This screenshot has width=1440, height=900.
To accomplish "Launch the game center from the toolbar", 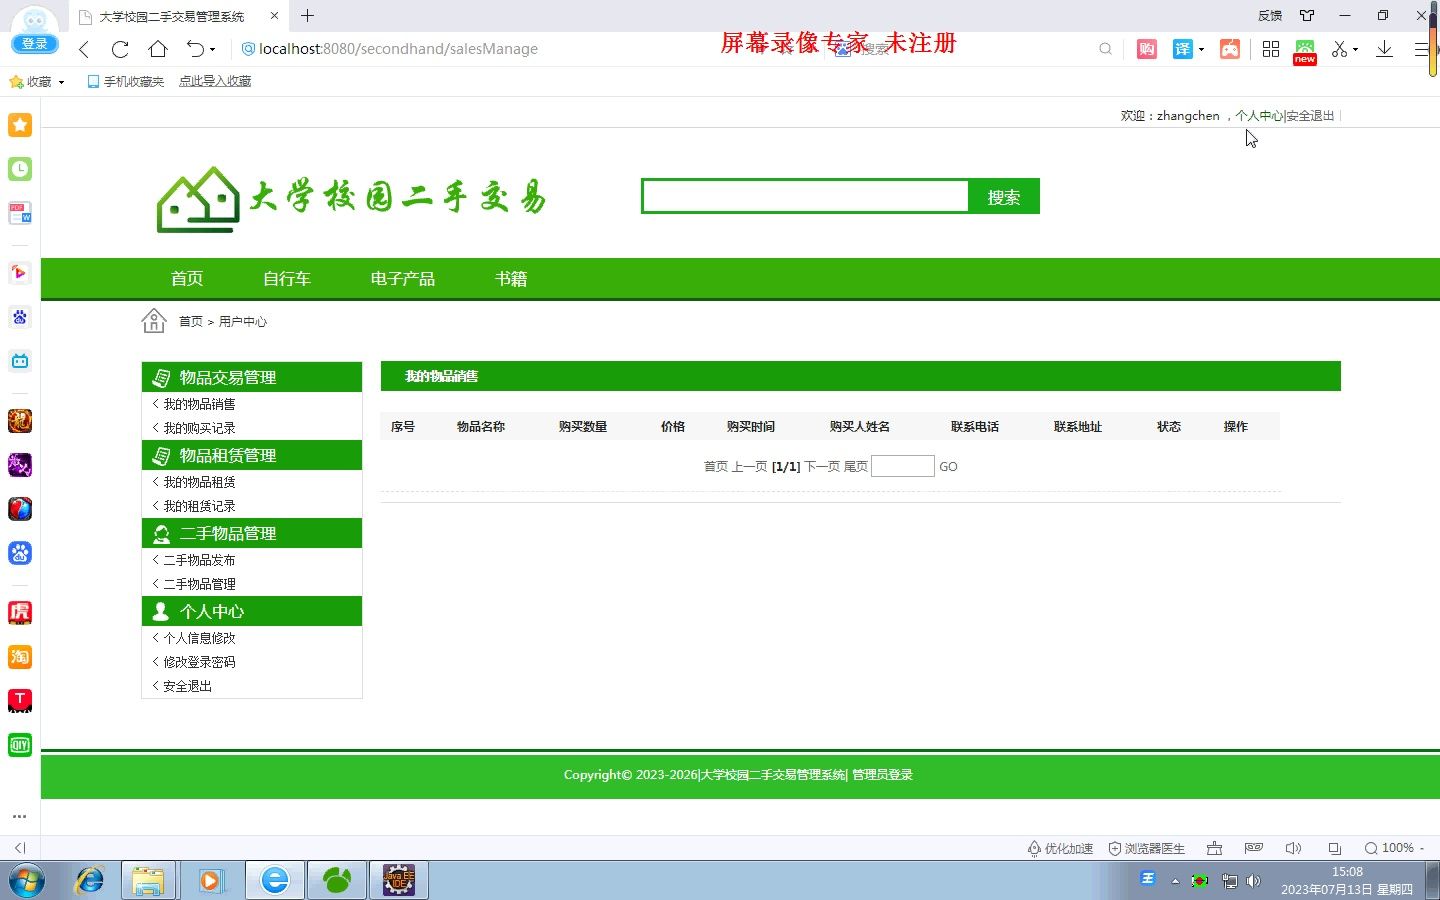I will [x=1229, y=48].
